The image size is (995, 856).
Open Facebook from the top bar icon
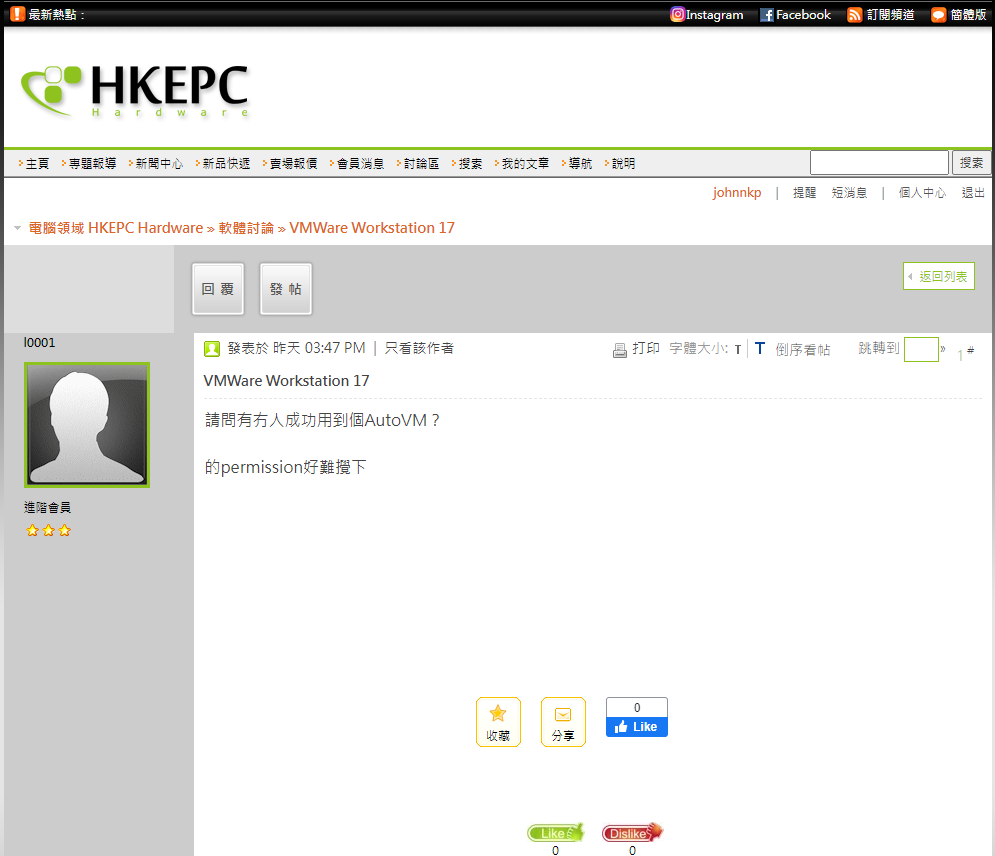coord(766,14)
